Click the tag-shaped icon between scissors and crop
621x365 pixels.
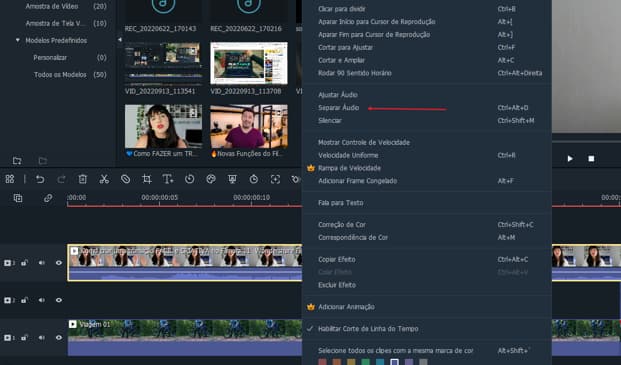tap(125, 179)
